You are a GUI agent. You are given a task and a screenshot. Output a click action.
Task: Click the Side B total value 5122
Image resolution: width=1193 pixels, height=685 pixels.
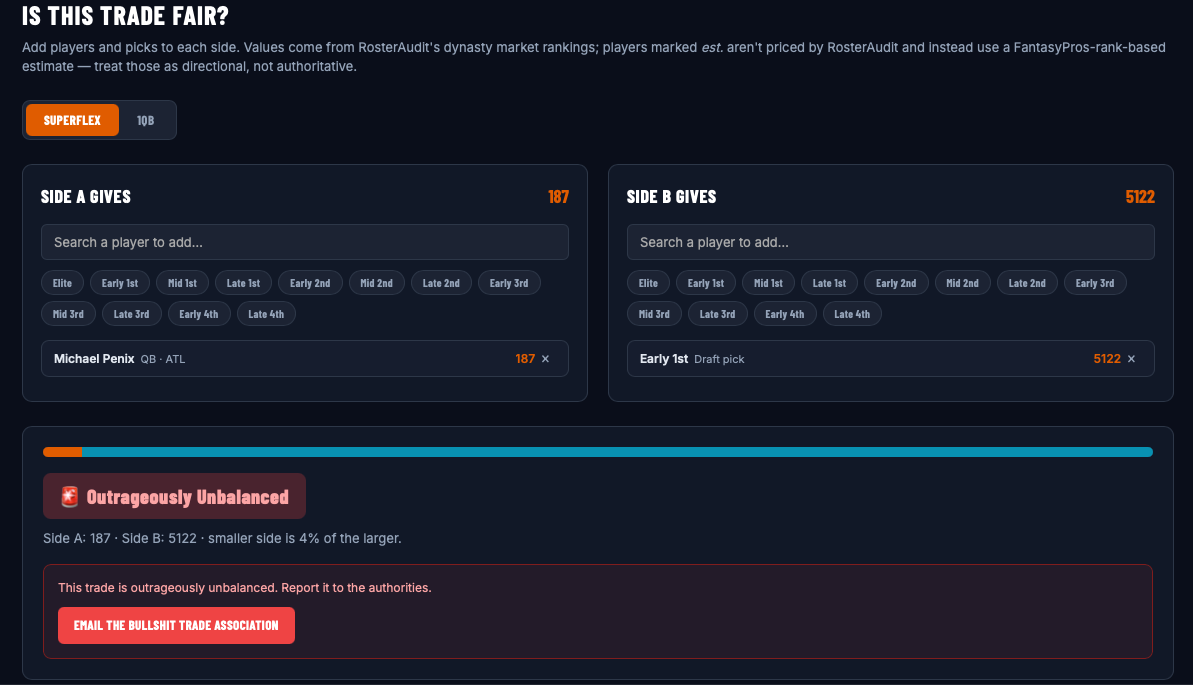click(x=1140, y=196)
